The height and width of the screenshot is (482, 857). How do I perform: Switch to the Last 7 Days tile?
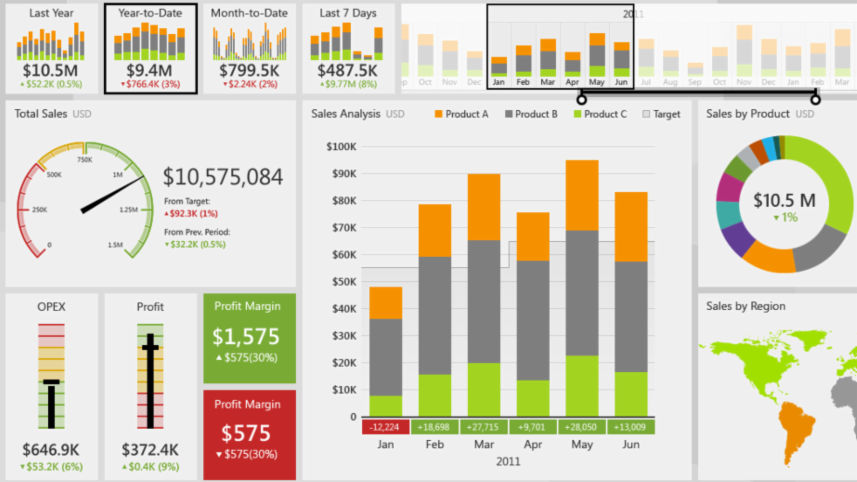click(x=347, y=47)
